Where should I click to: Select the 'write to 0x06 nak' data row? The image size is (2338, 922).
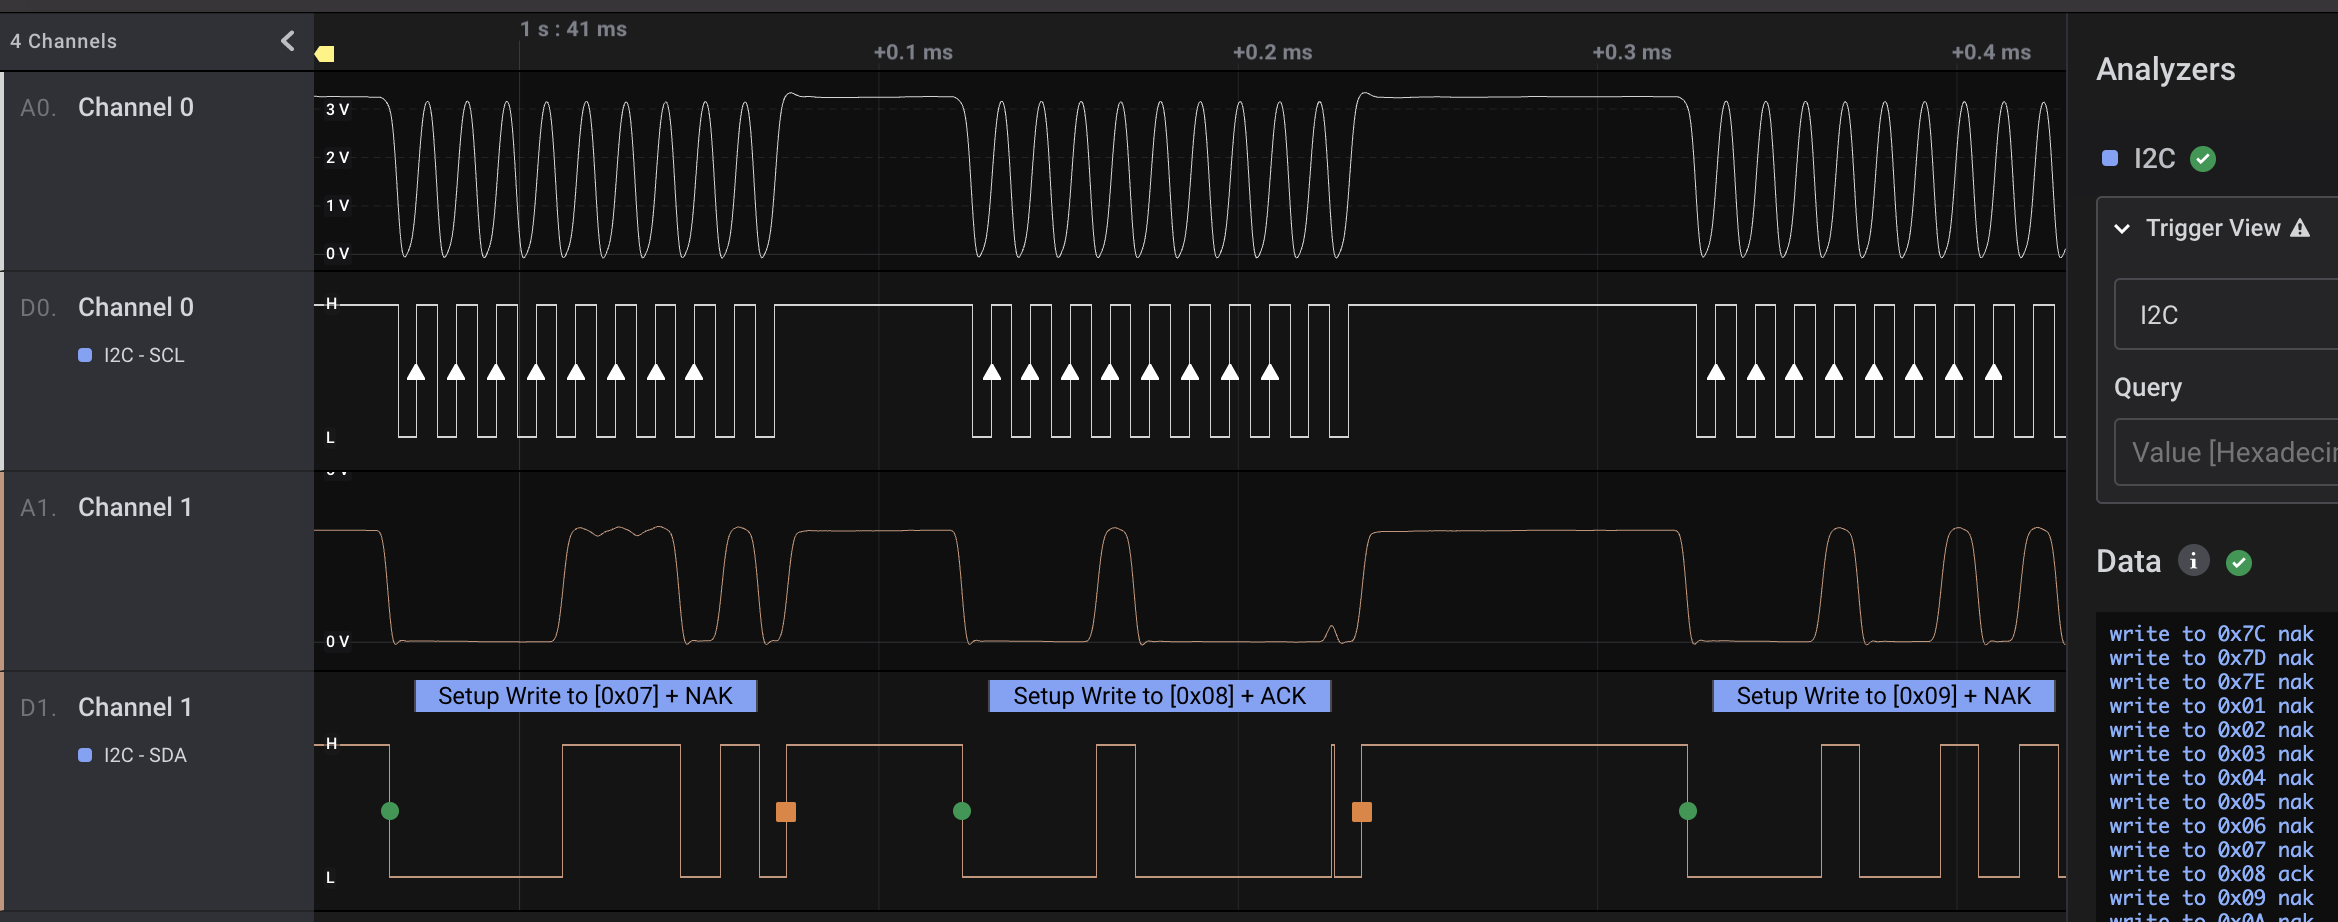tap(2212, 826)
